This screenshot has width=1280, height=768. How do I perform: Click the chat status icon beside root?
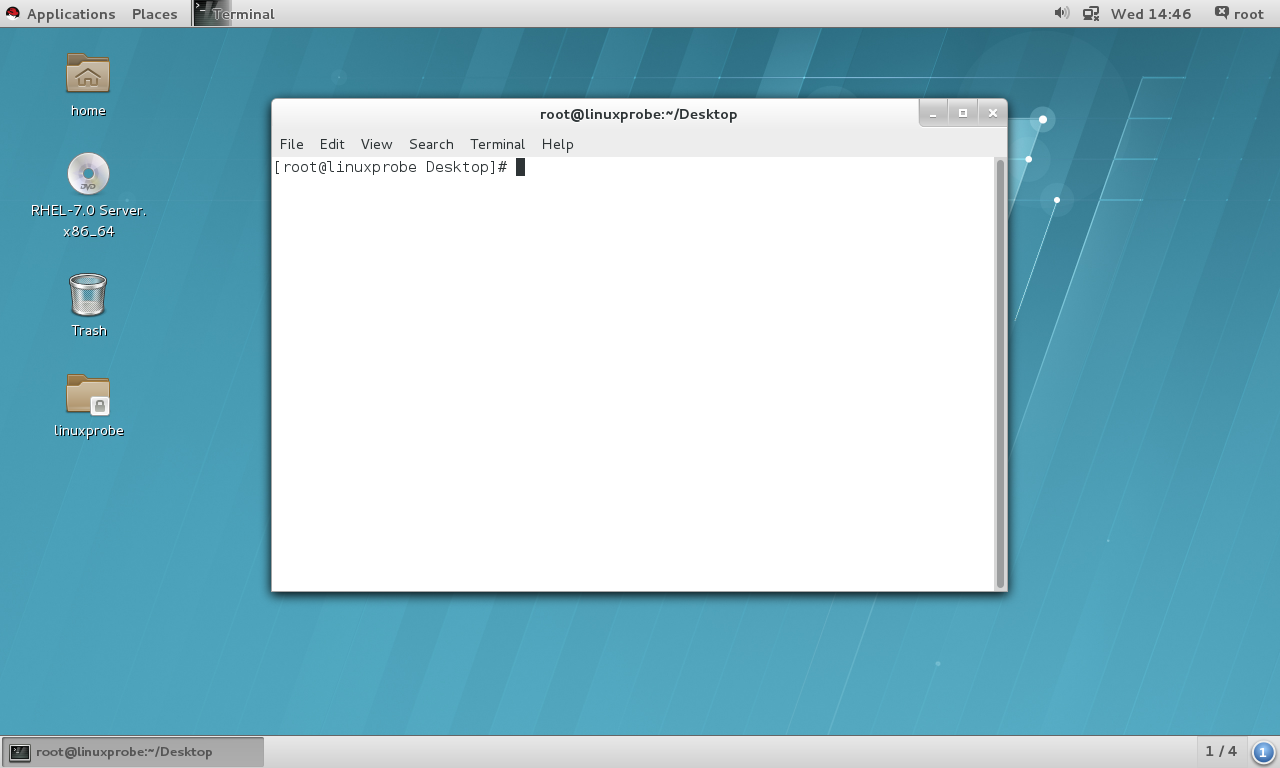pyautogui.click(x=1221, y=13)
